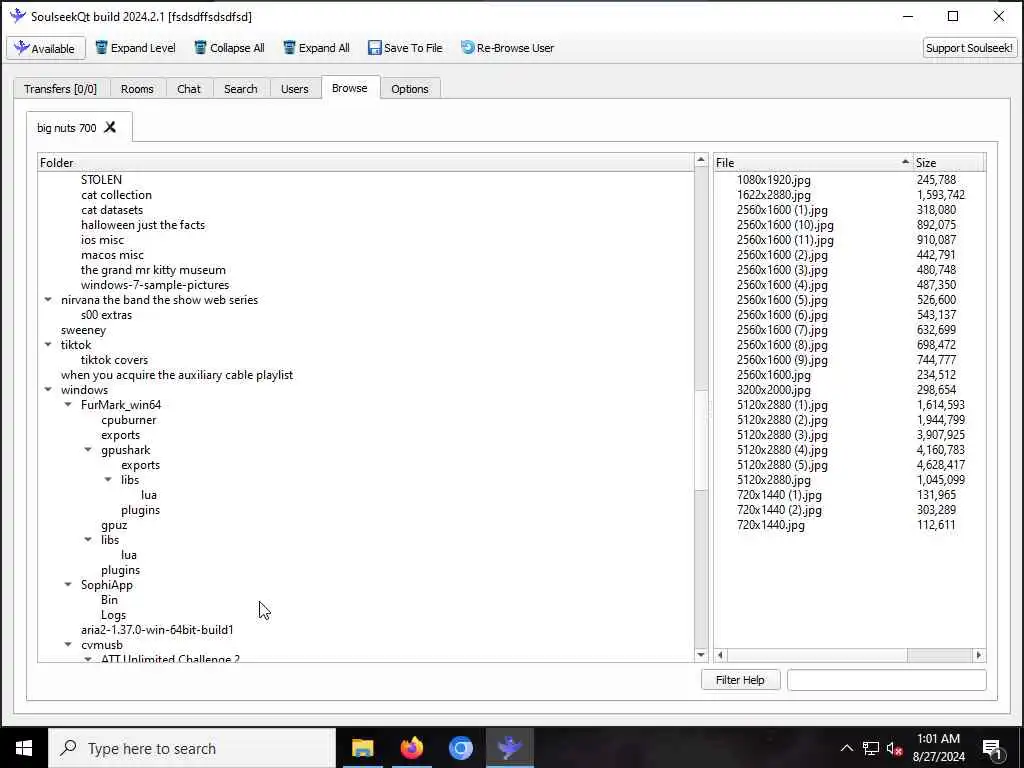Collapse the windows folder arrow

pyautogui.click(x=48, y=390)
